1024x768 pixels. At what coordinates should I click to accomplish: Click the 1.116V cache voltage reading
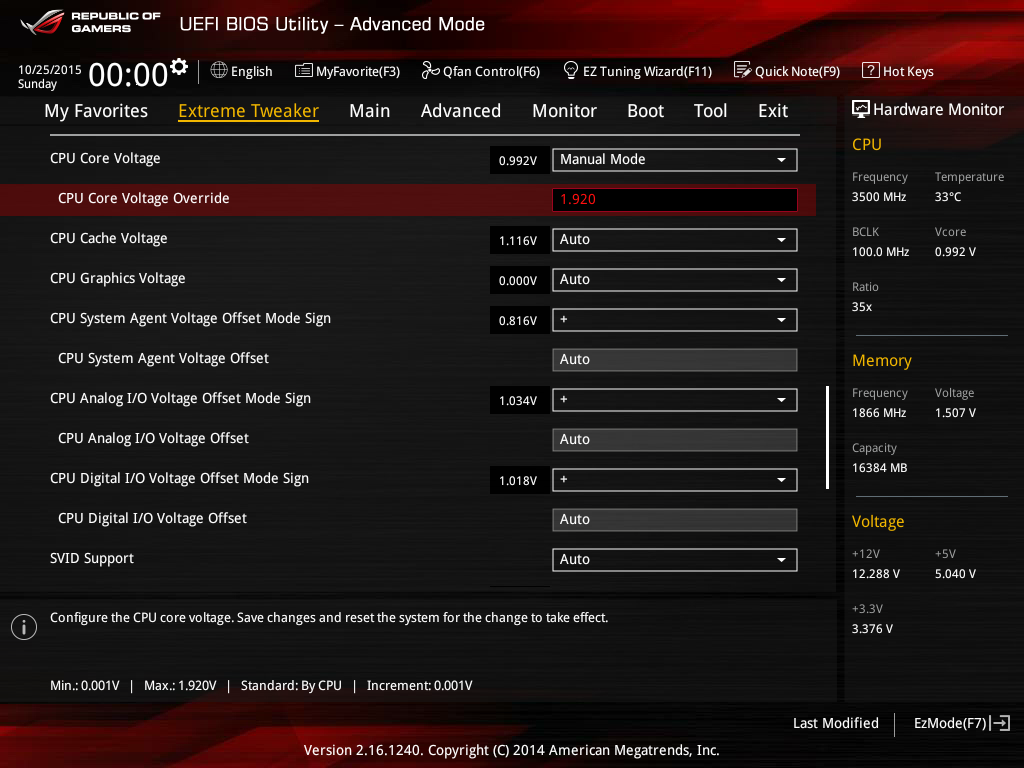(x=519, y=240)
